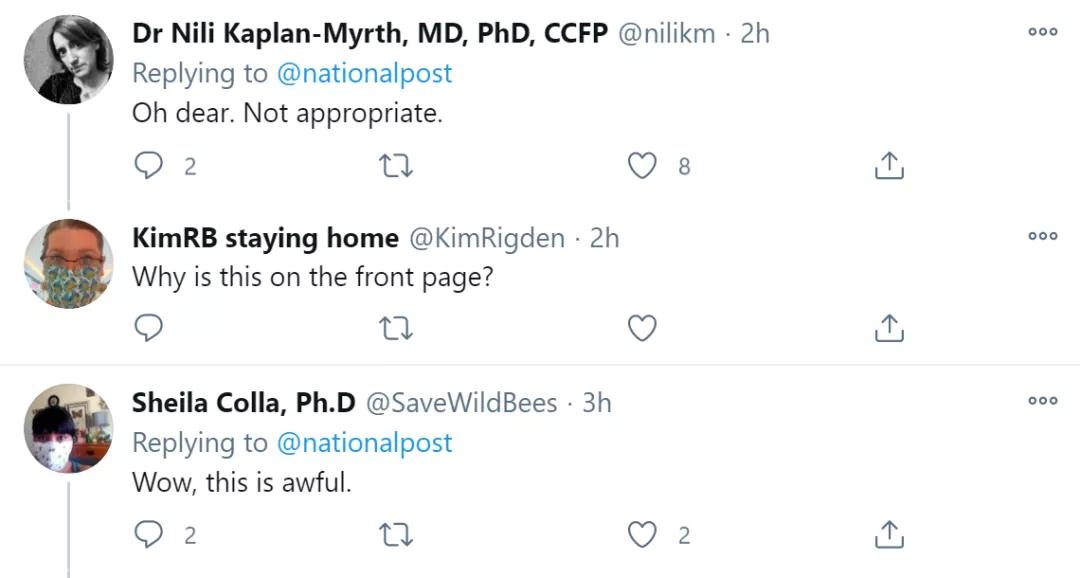This screenshot has width=1080, height=578.
Task: Open more options for Dr Nili's tweet
Action: (x=1042, y=32)
